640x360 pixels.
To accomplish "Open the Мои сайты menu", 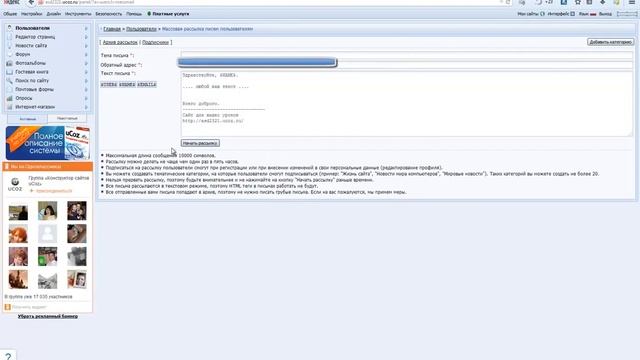I will click(x=531, y=14).
